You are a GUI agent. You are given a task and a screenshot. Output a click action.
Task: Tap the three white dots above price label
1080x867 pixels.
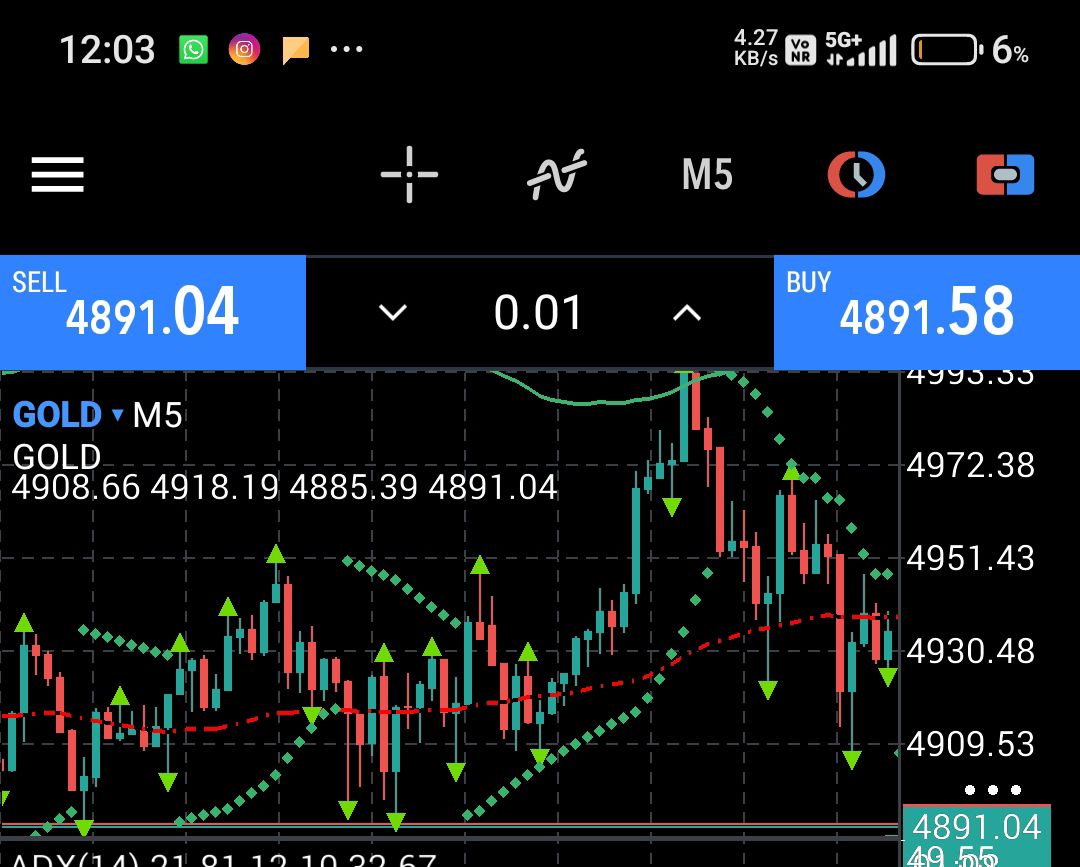point(992,790)
